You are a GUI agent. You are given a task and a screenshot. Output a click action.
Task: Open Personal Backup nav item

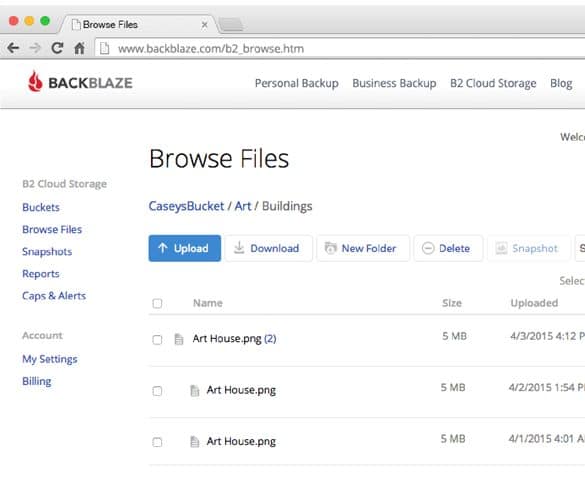(297, 83)
